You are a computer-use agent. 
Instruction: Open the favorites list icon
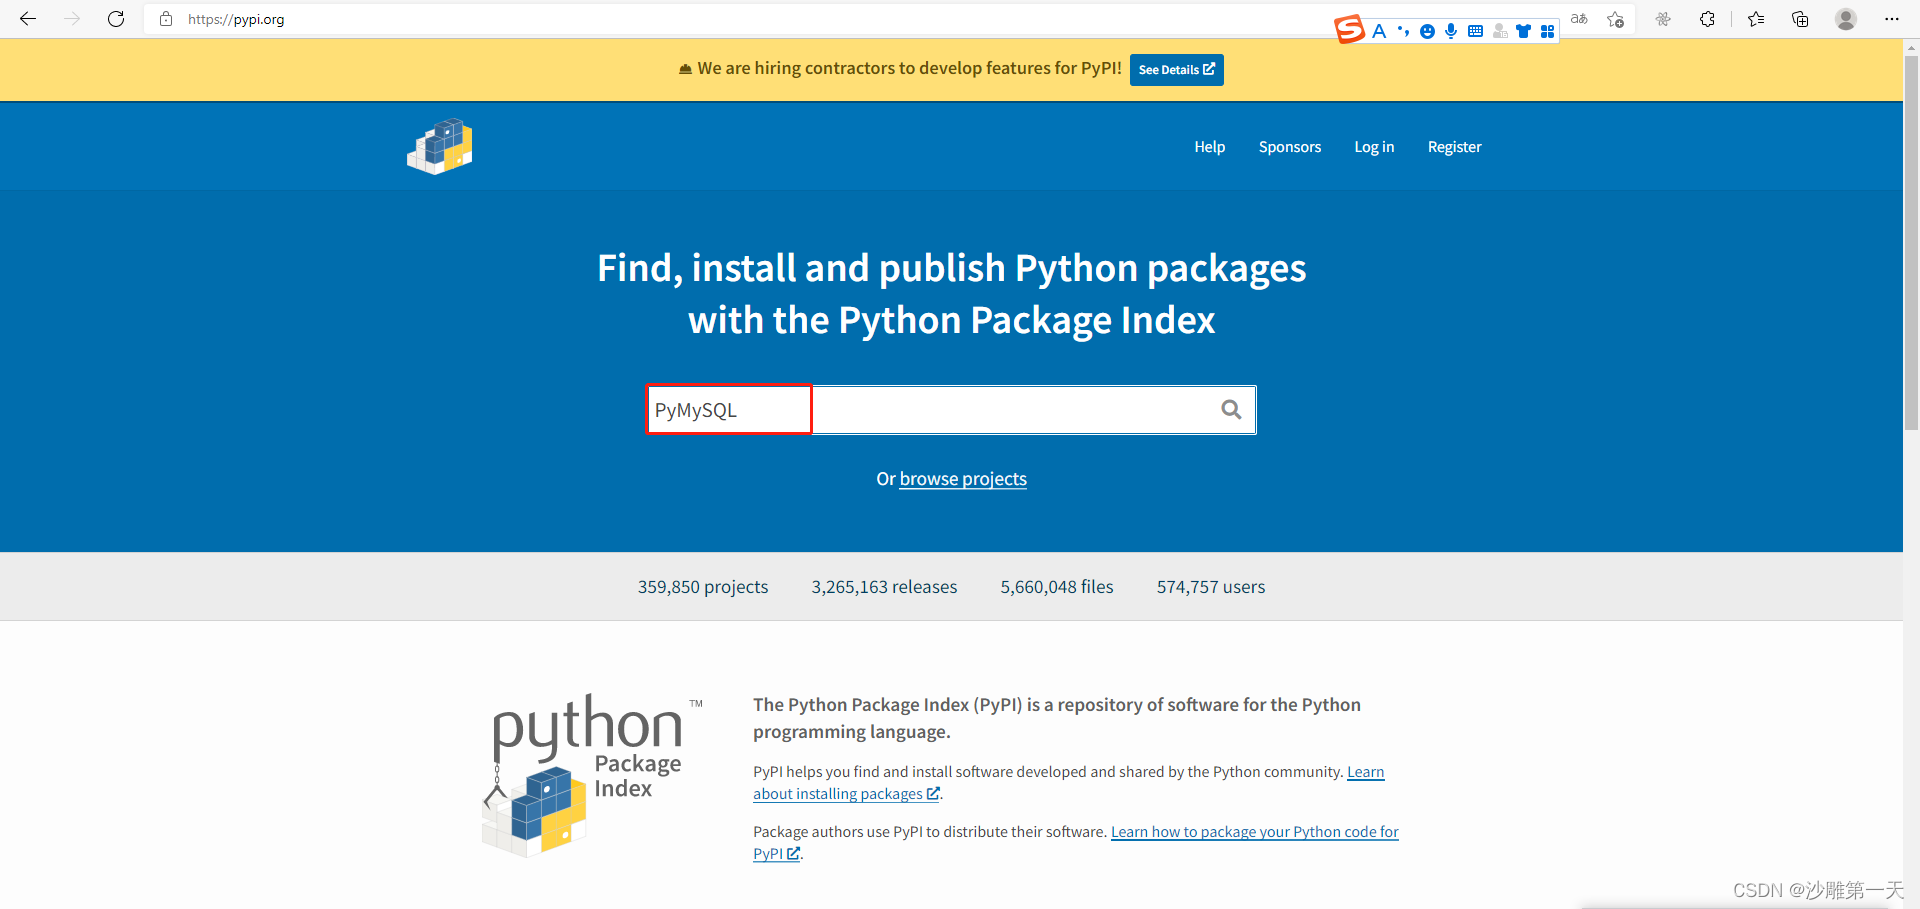pyautogui.click(x=1756, y=19)
